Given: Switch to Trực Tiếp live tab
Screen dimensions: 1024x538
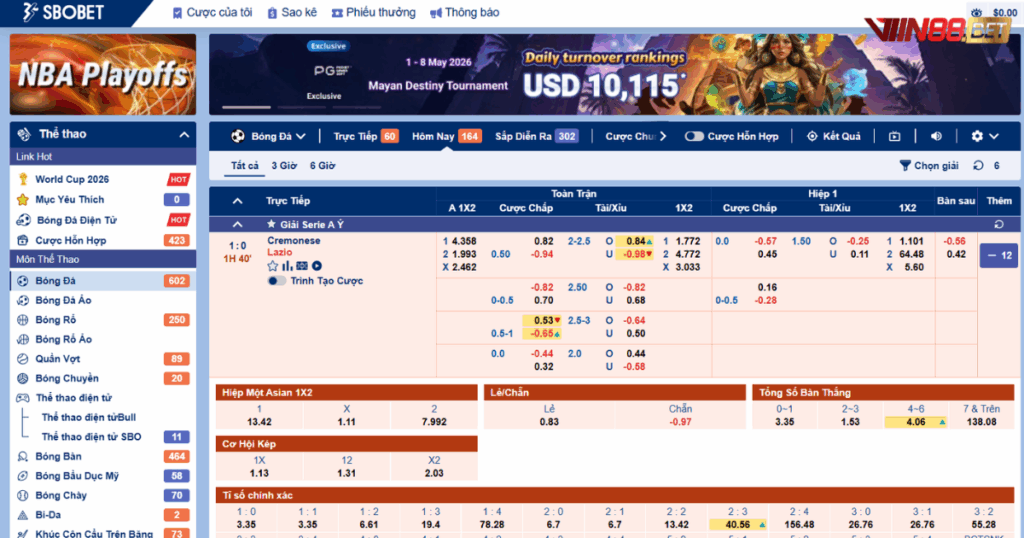Looking at the screenshot, I should pyautogui.click(x=366, y=136).
